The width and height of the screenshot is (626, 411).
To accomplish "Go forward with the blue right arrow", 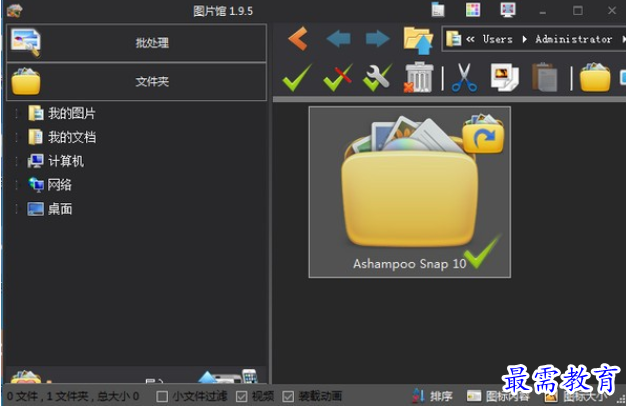I will pos(378,39).
